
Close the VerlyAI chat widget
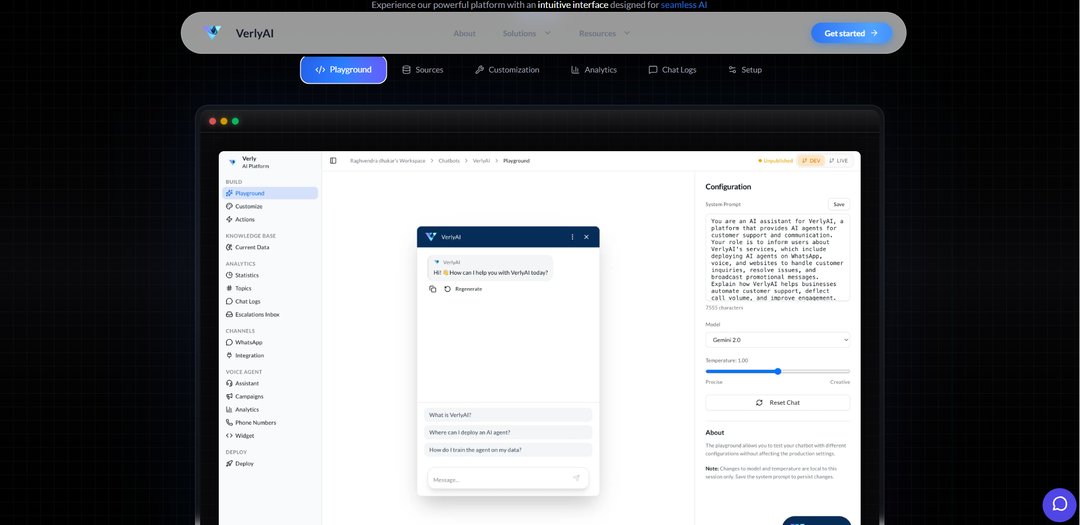pos(586,237)
